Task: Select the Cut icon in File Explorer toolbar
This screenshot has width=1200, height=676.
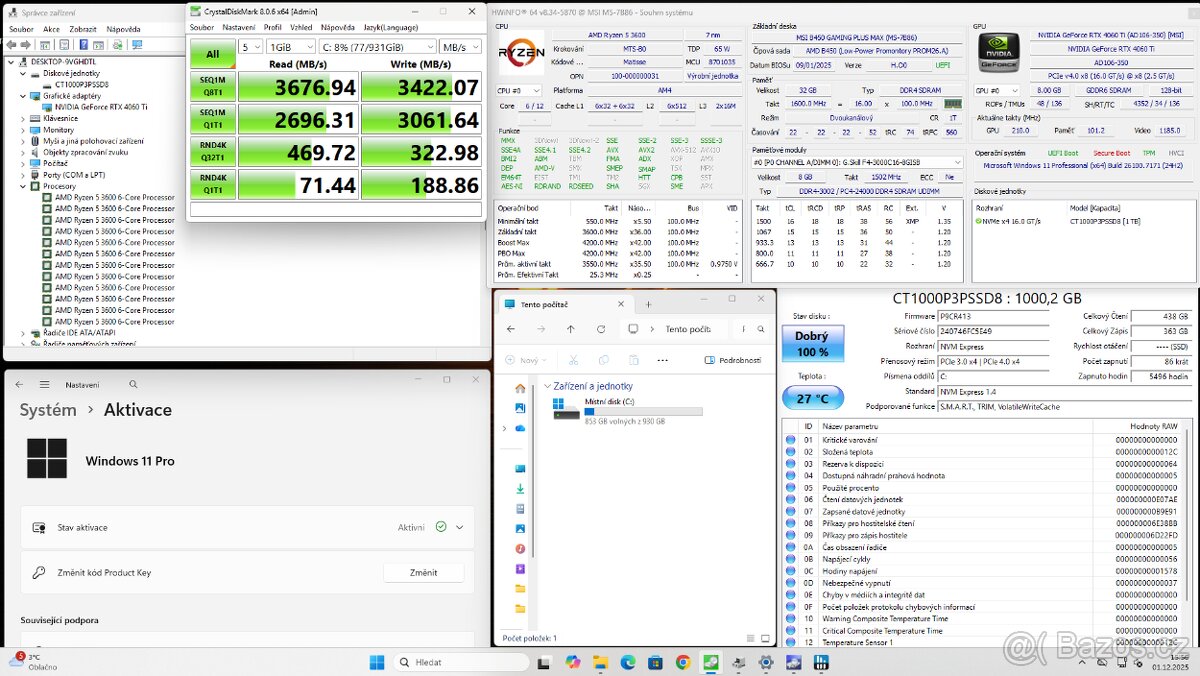Action: [x=573, y=360]
